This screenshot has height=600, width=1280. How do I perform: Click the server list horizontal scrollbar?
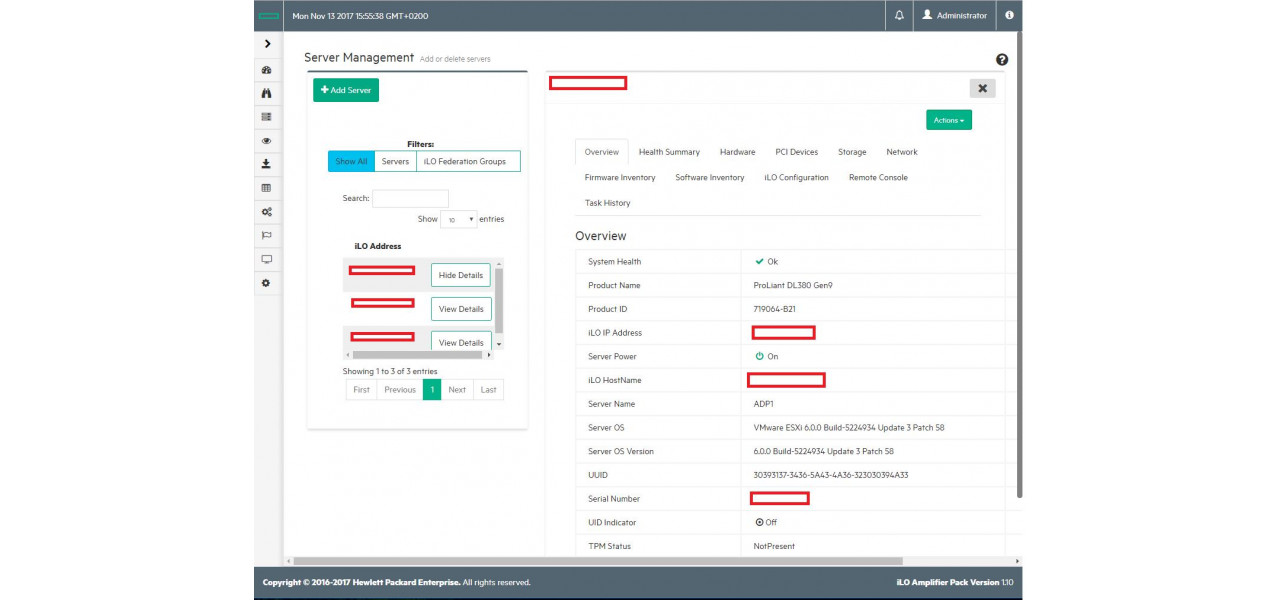pyautogui.click(x=418, y=354)
